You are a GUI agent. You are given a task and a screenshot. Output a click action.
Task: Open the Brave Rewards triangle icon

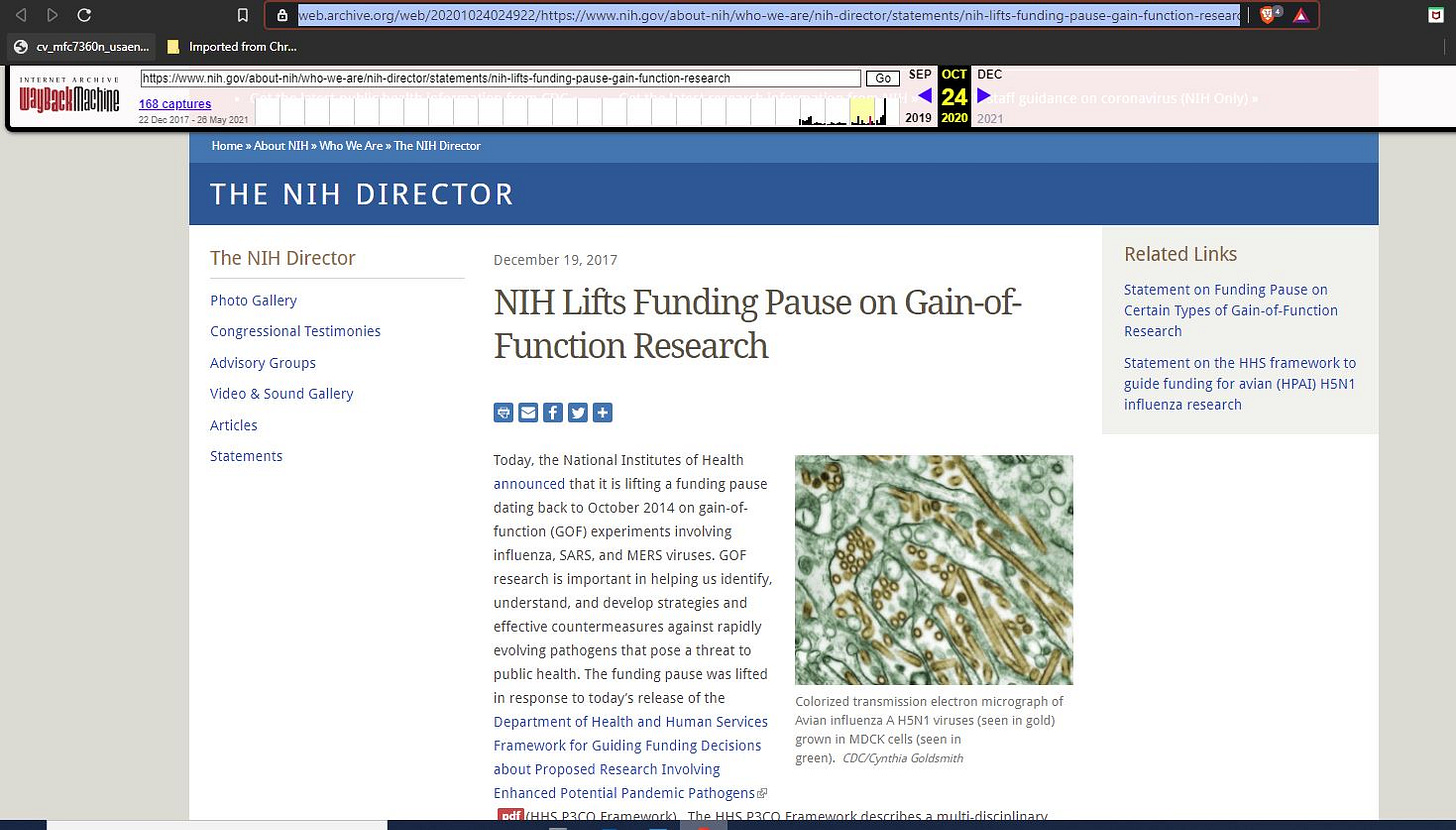coord(1300,15)
